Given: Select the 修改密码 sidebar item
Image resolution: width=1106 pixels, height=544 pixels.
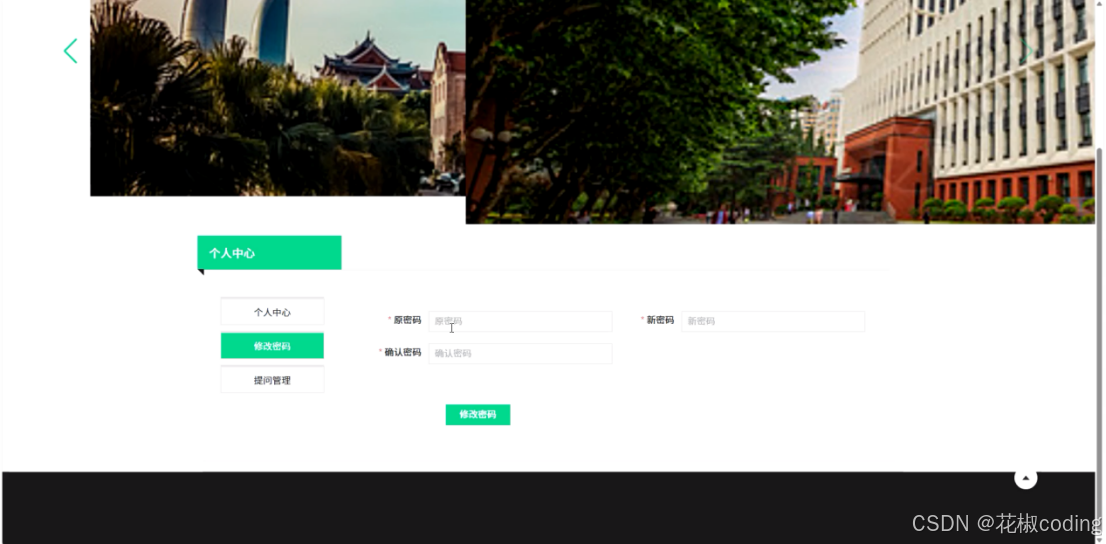Looking at the screenshot, I should pos(272,346).
